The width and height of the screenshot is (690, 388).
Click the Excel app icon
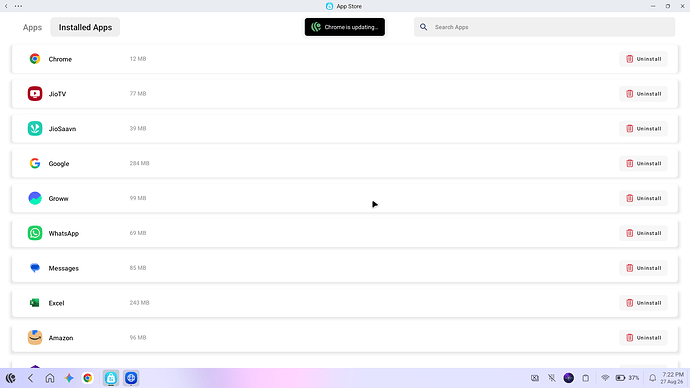35,303
